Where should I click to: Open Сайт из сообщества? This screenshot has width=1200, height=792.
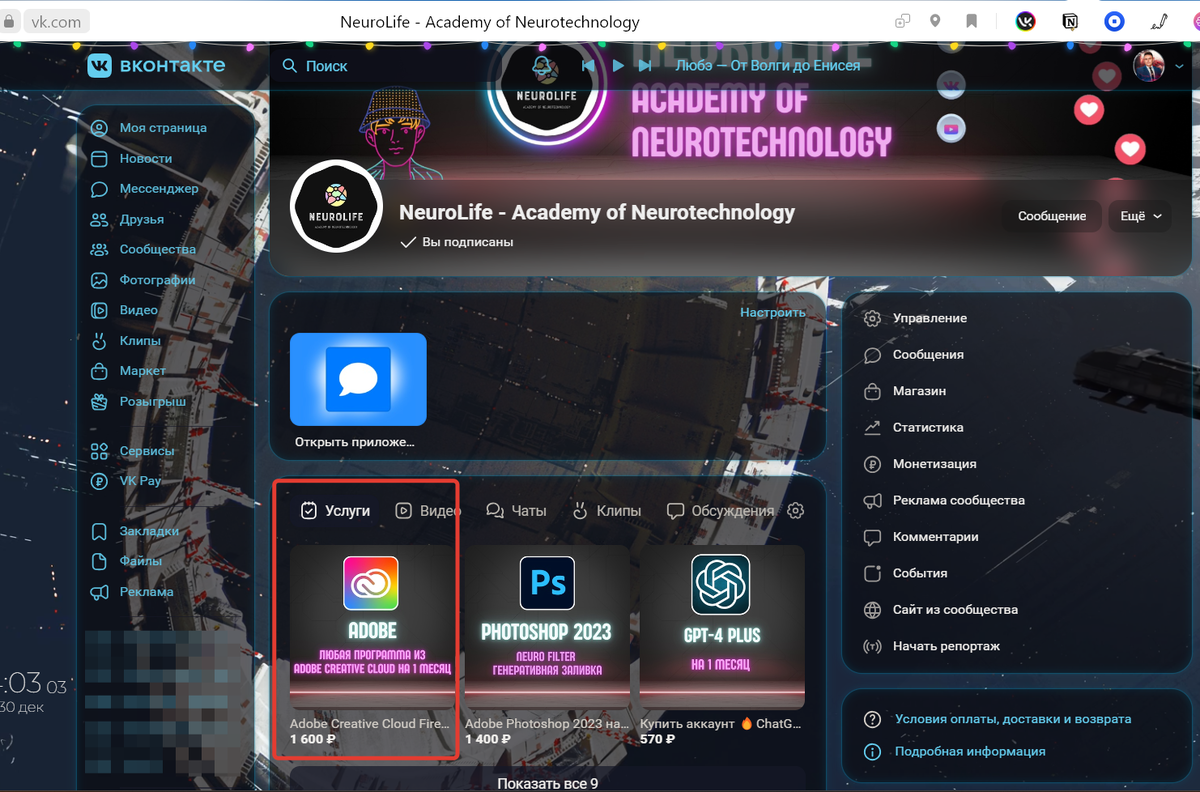tap(955, 610)
